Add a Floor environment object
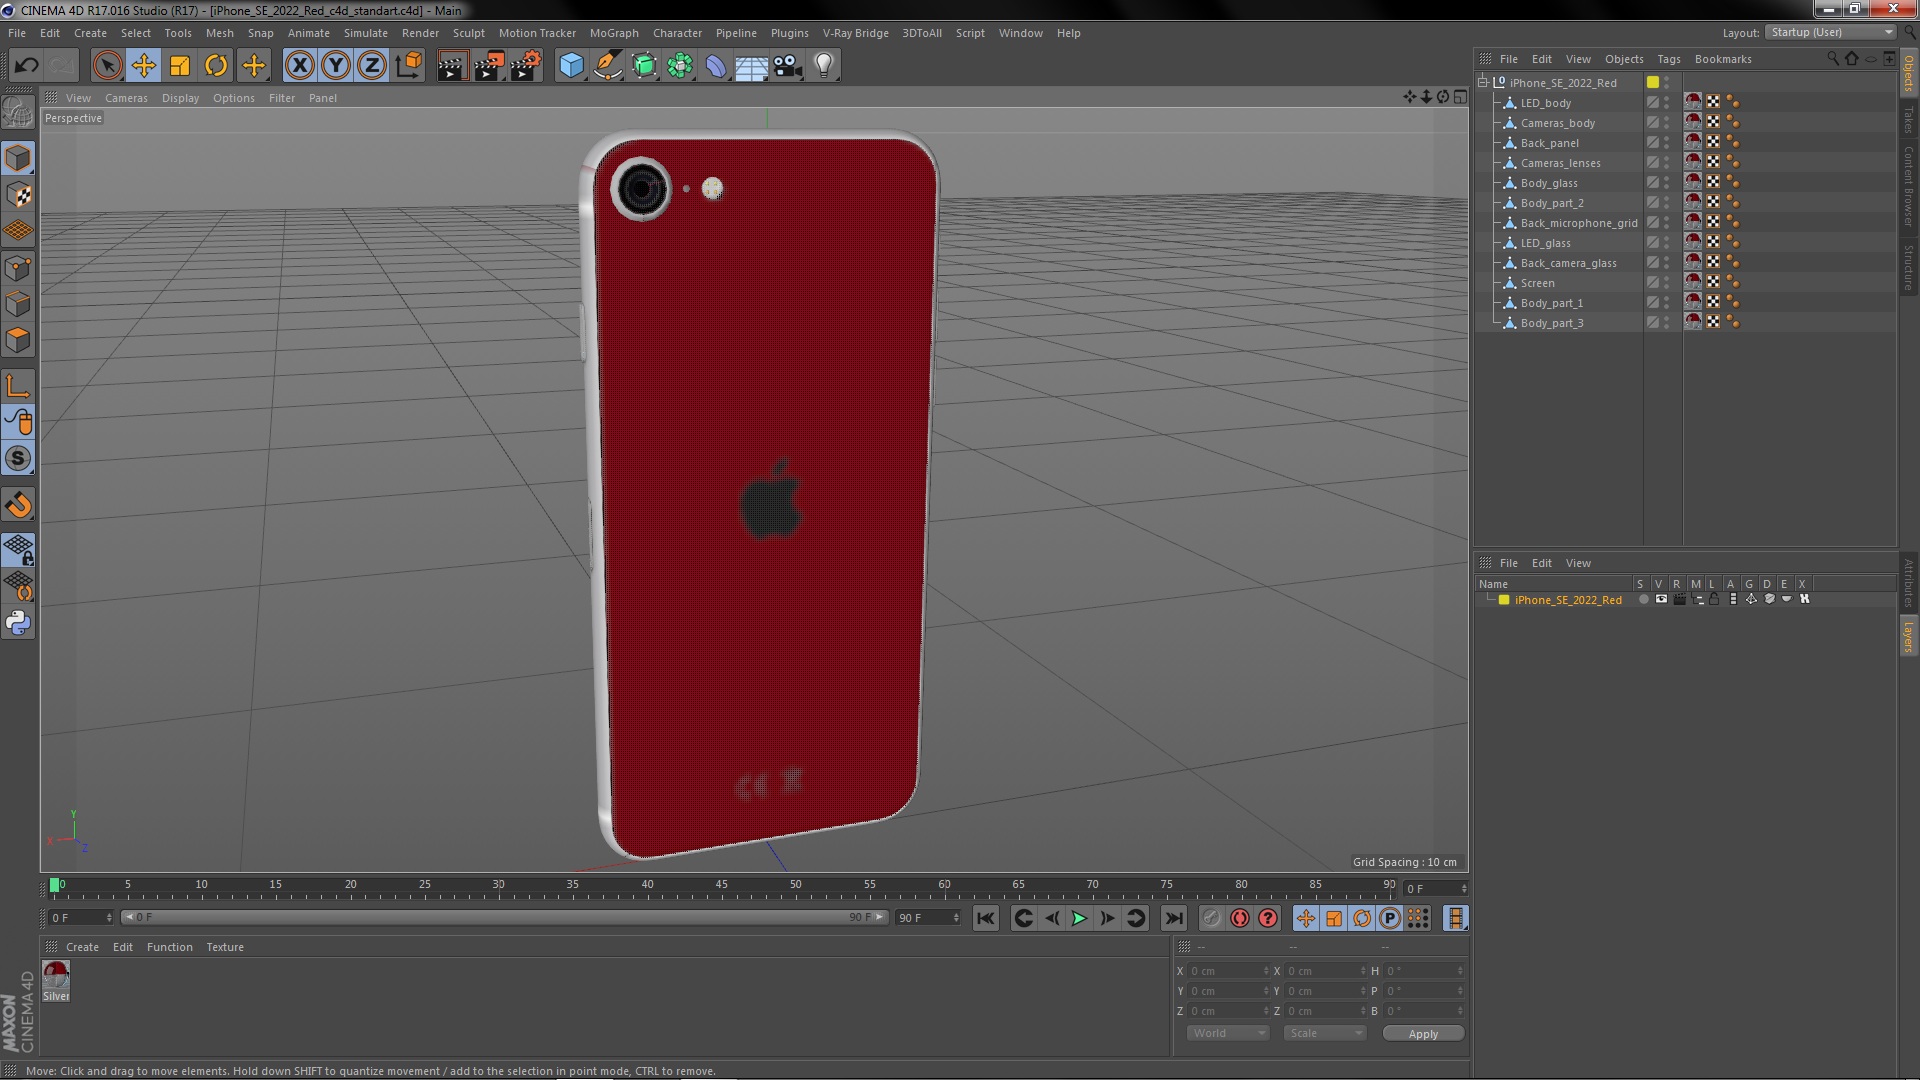Screen dimensions: 1920x1080 click(751, 66)
